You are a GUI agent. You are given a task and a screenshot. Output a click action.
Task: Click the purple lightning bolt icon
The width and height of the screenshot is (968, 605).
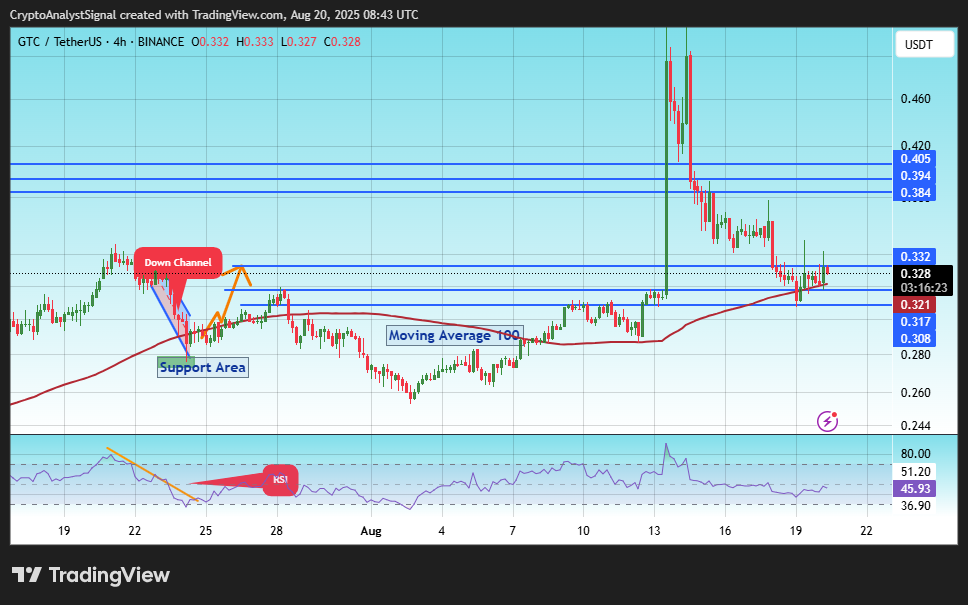827,421
